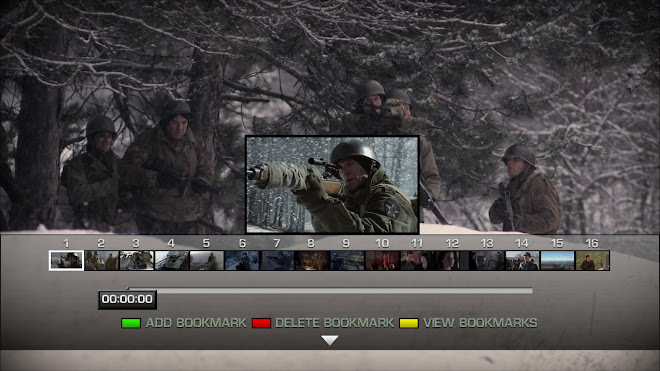Select chapter 16 thumbnail
The image size is (660, 371).
(592, 260)
